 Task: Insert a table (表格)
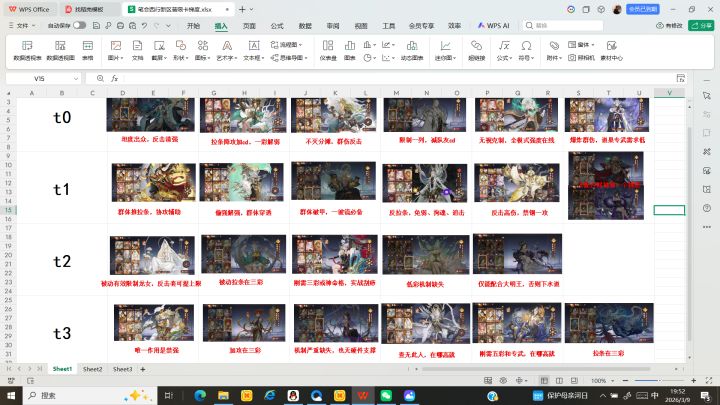[x=88, y=51]
